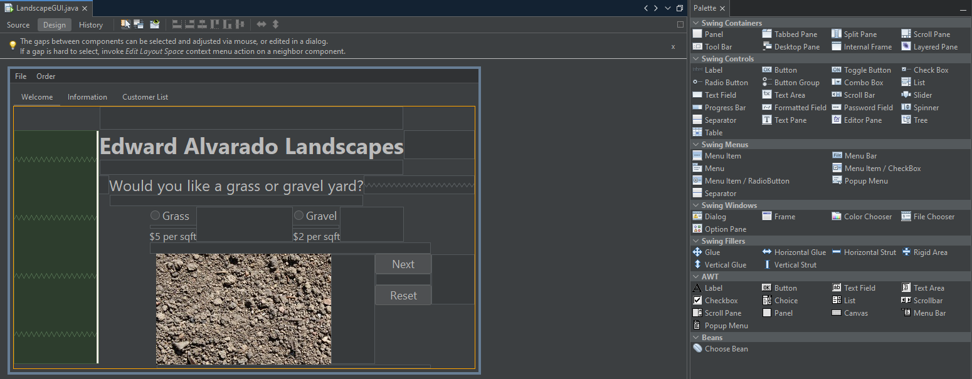The image size is (972, 379).
Task: Activate Connection Mode in designer toolbar
Action: [x=139, y=25]
